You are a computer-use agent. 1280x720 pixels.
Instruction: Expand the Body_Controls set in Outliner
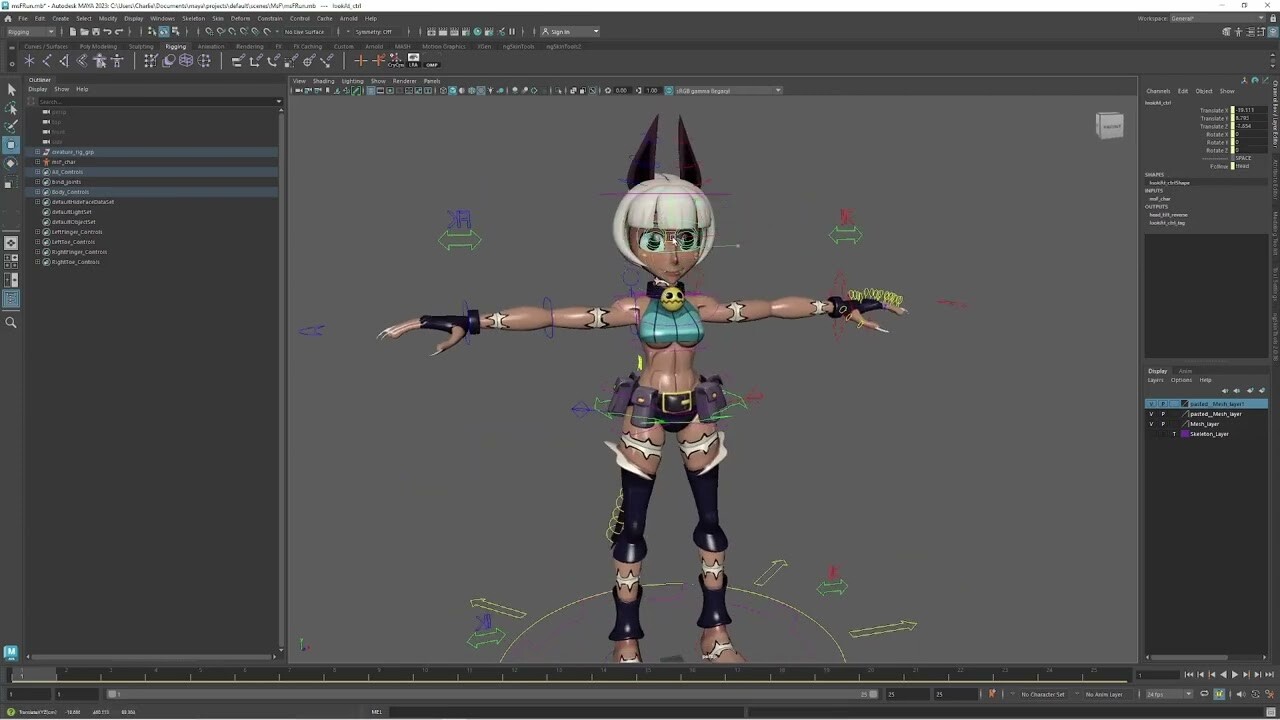[37, 192]
